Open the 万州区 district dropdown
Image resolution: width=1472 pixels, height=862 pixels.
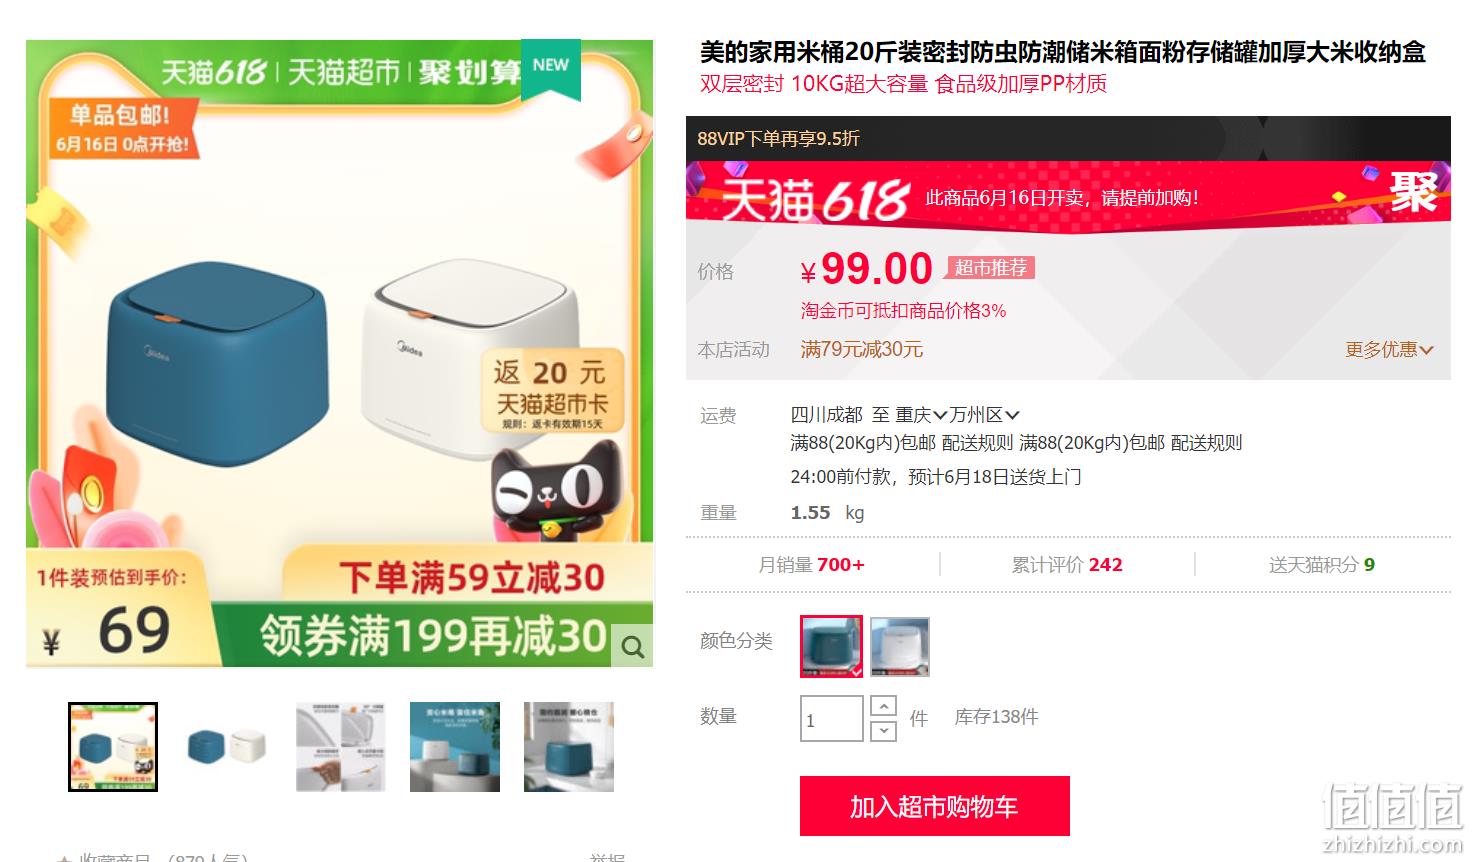coord(985,414)
